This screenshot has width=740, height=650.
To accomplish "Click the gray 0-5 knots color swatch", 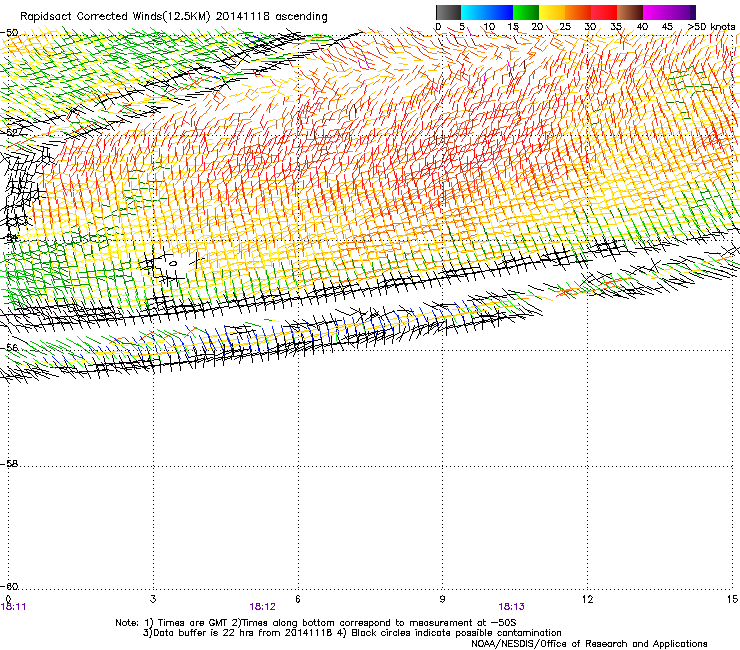I will click(448, 12).
